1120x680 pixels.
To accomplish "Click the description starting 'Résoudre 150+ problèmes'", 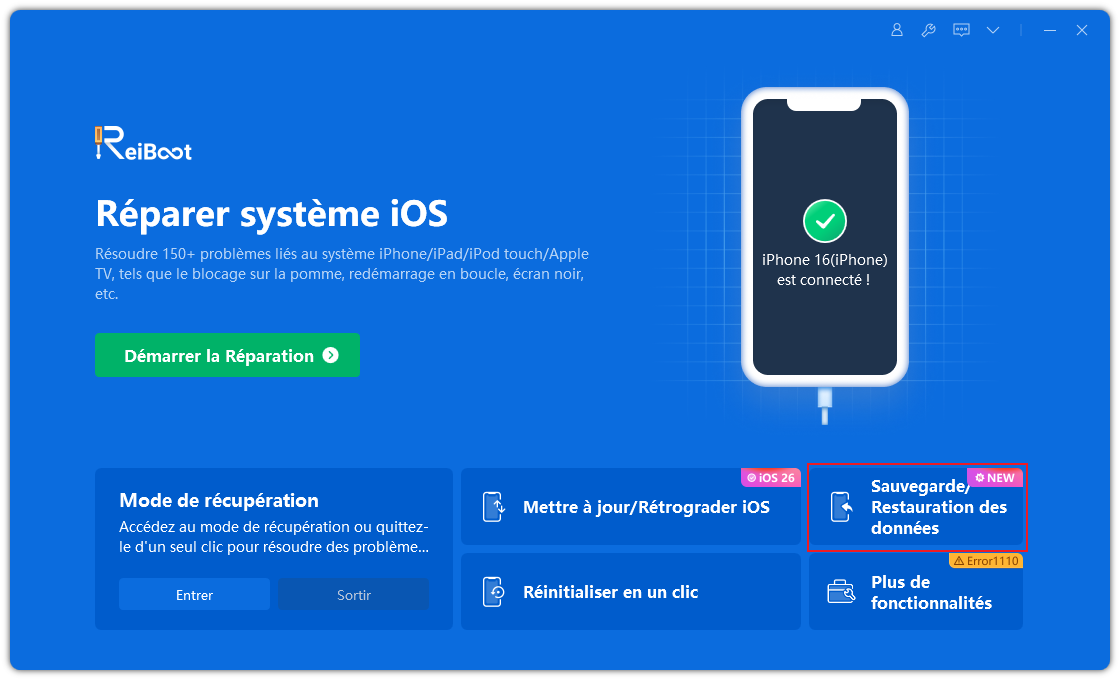I will coord(342,274).
